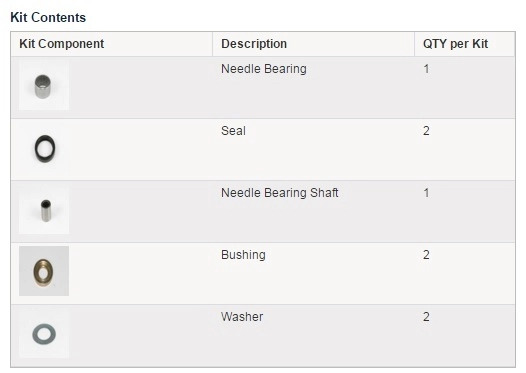Click the Kit Component column header
526x373 pixels.
click(x=61, y=44)
